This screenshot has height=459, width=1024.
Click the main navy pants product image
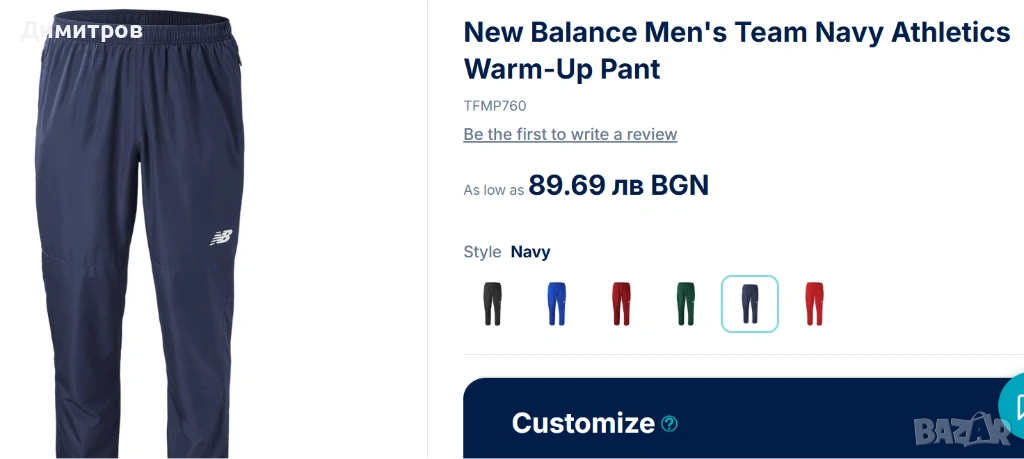coord(140,233)
